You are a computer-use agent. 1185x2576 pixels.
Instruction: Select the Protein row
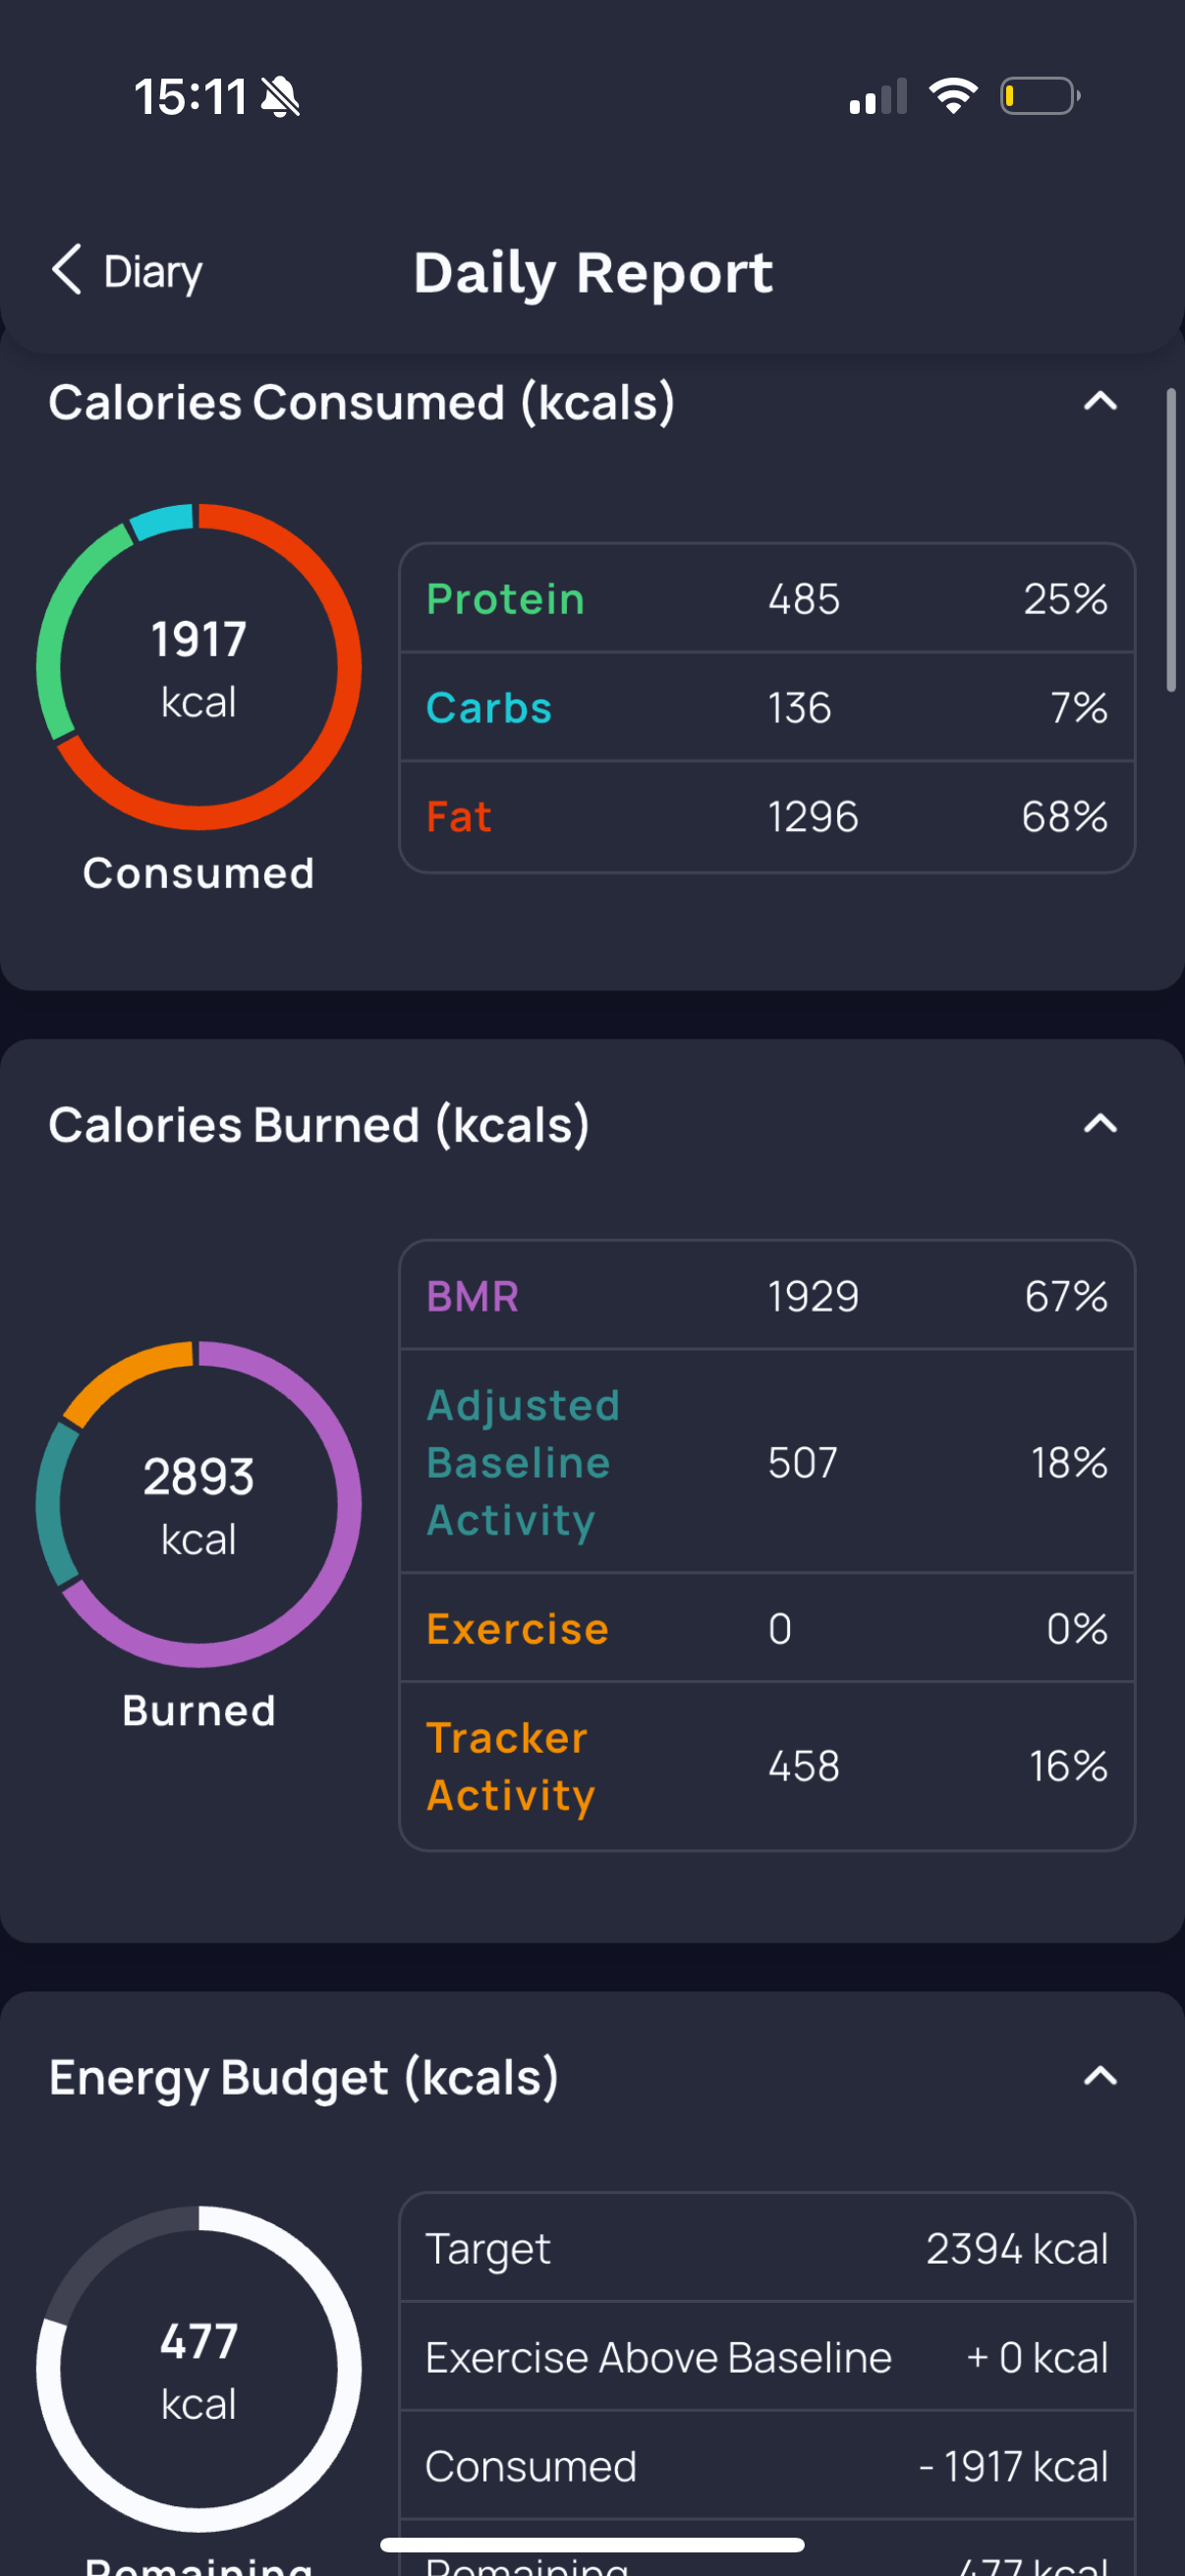tap(767, 599)
